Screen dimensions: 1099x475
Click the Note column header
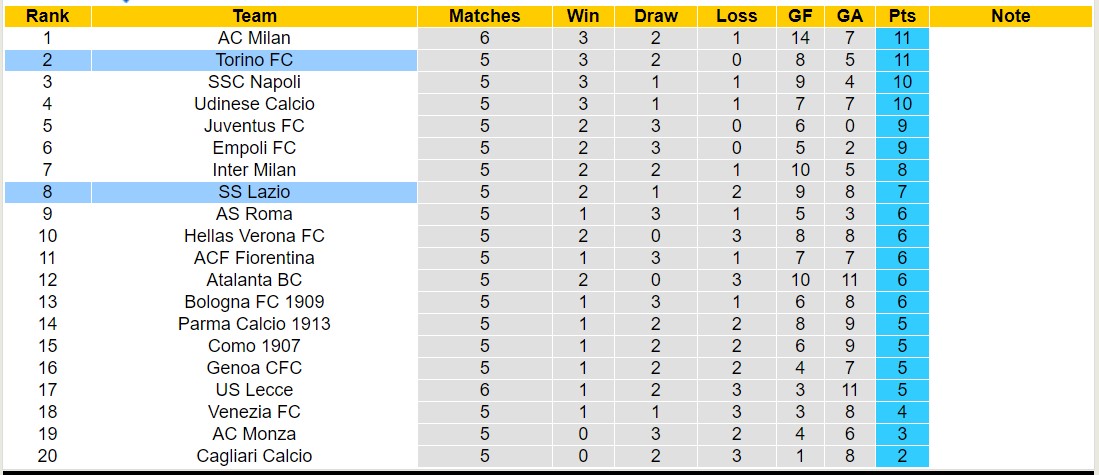coord(1010,16)
